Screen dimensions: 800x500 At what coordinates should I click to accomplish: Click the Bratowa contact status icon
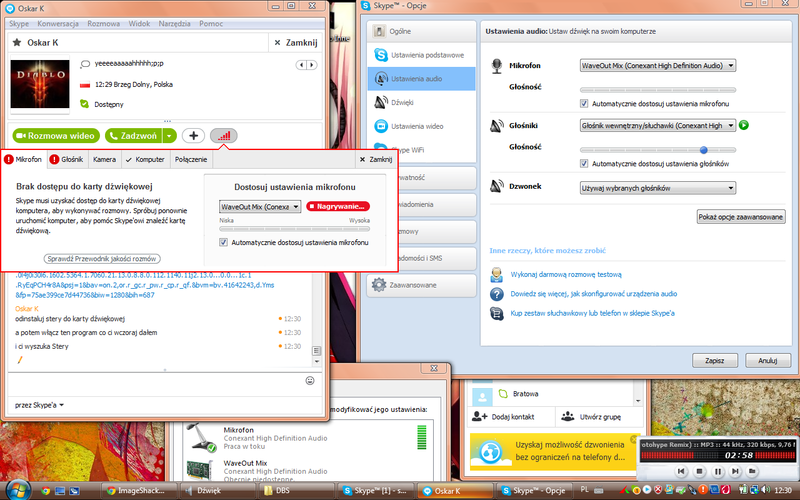tap(503, 393)
